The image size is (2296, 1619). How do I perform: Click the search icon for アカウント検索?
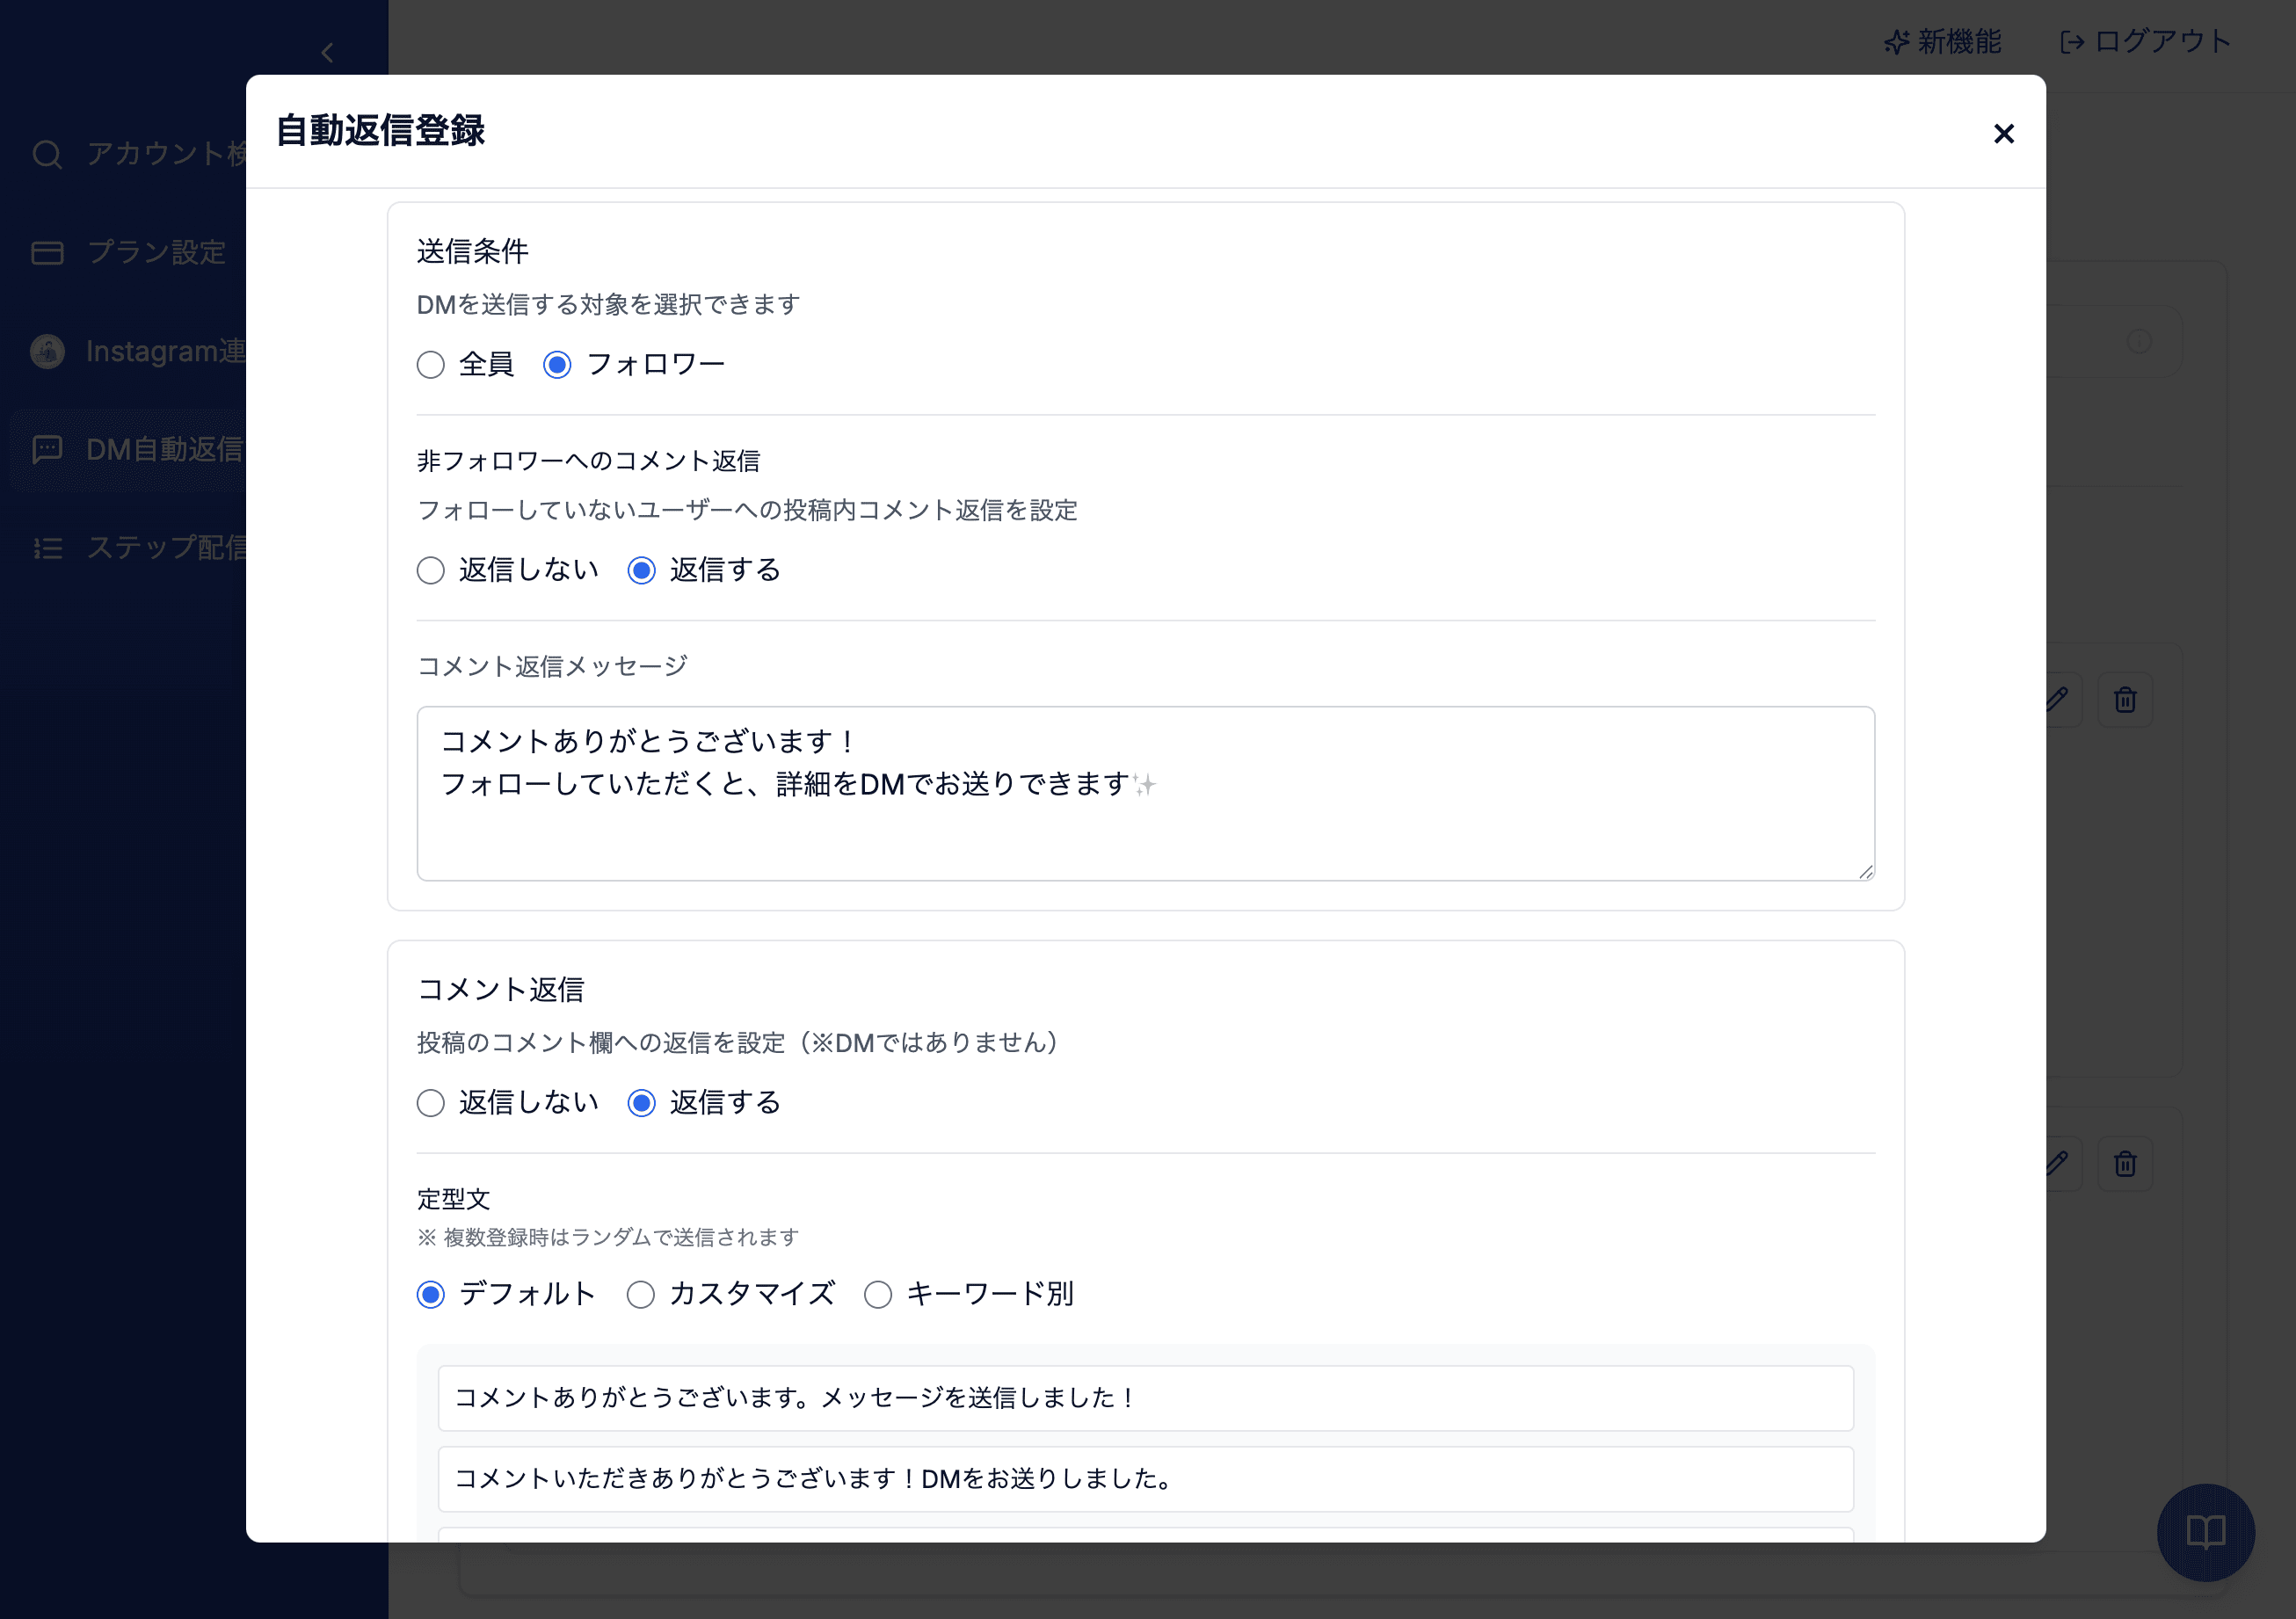(x=47, y=154)
